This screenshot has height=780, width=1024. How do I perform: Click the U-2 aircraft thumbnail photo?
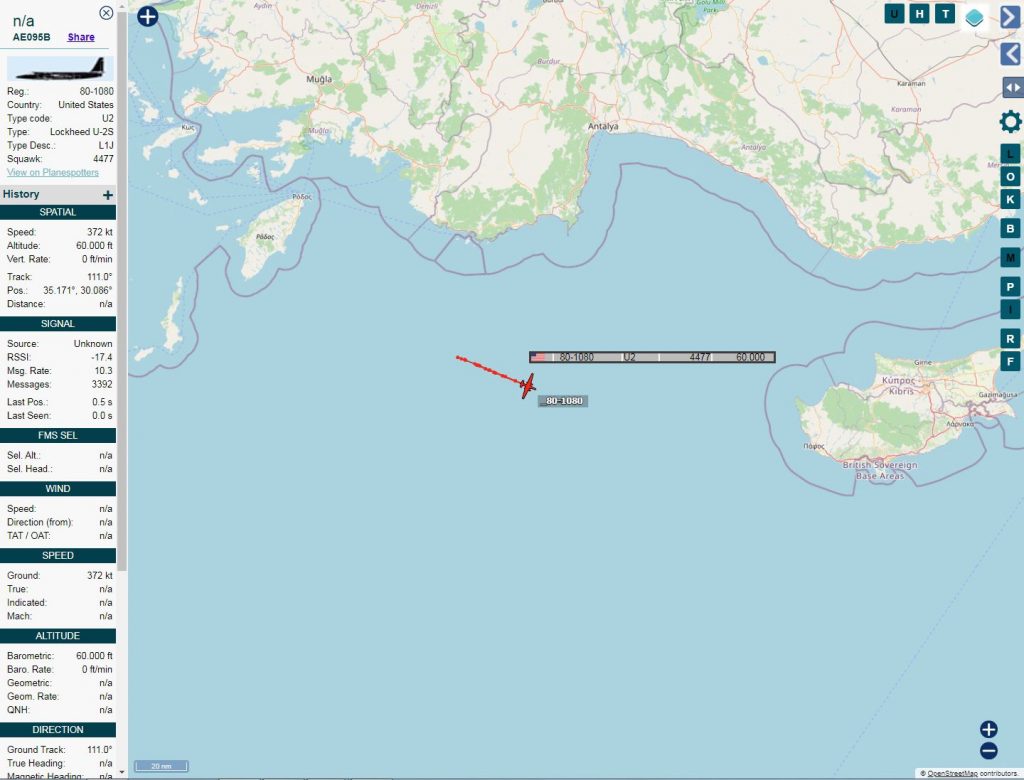coord(60,69)
